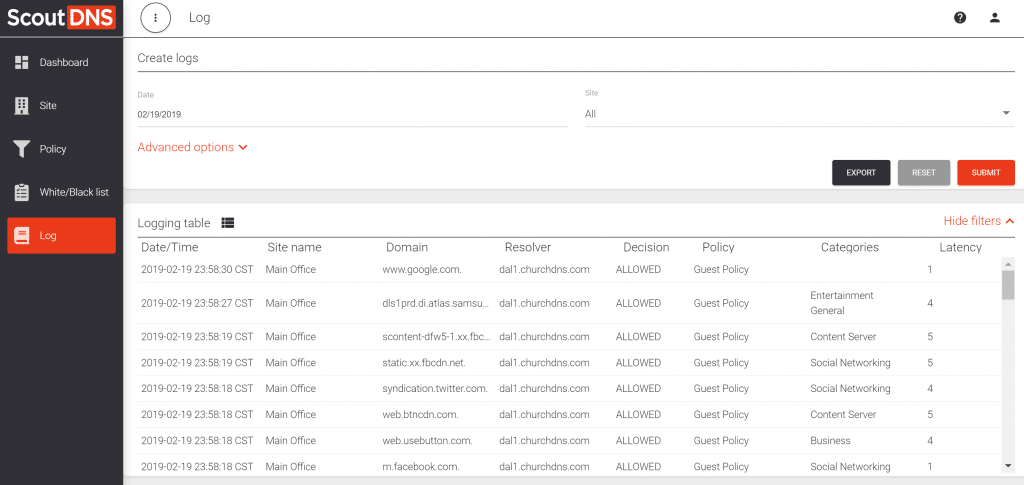
Task: Expand Advanced options
Action: click(x=192, y=148)
